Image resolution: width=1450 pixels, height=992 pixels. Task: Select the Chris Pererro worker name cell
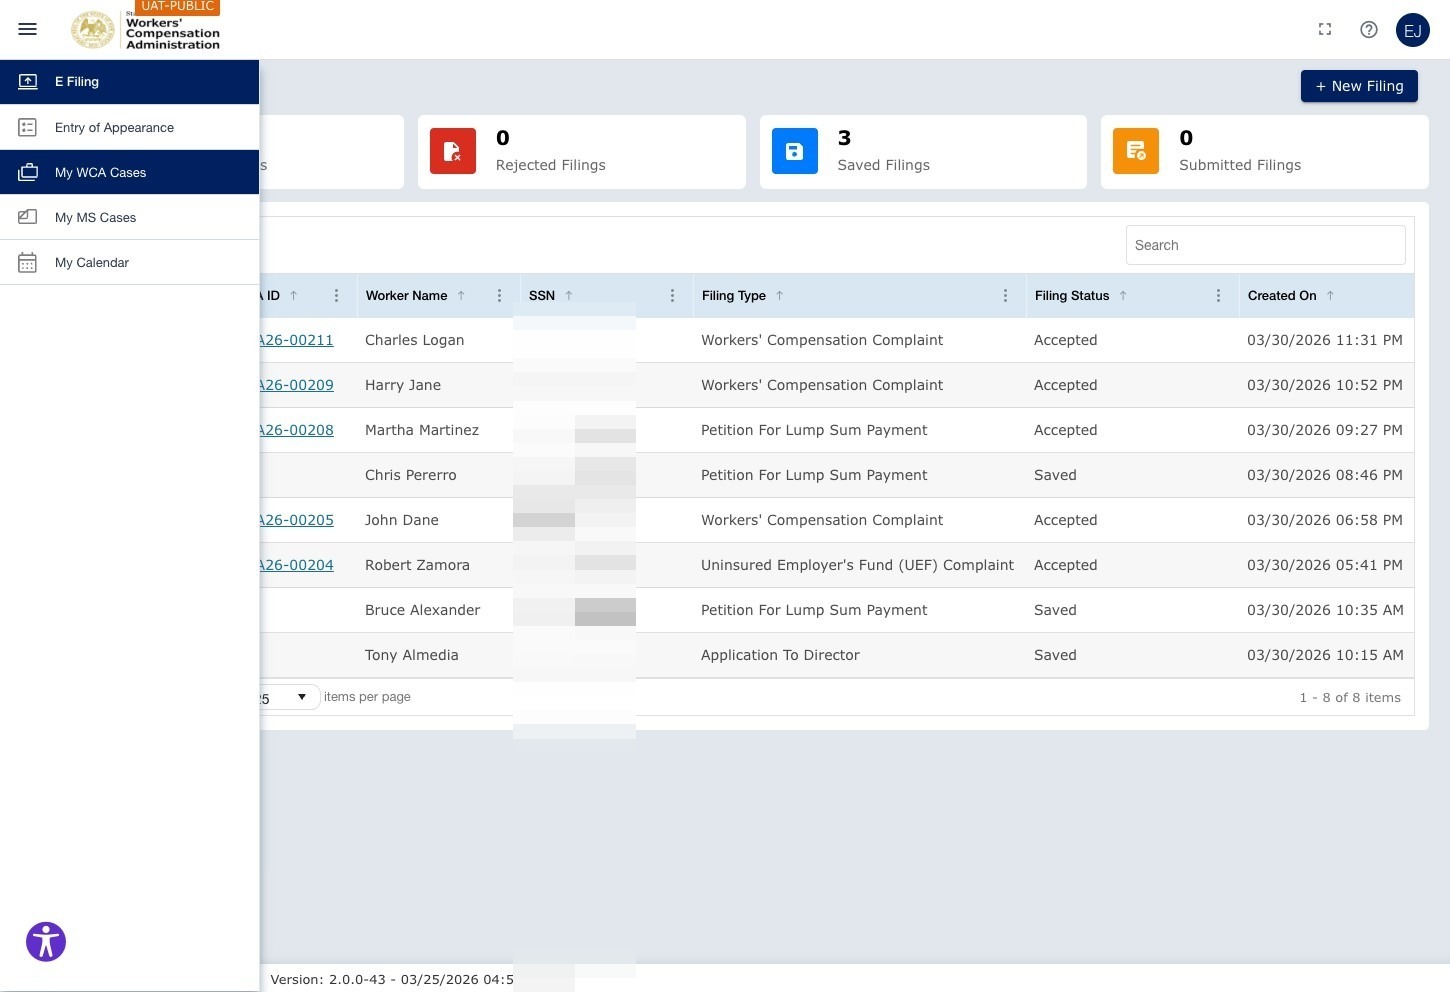coord(411,475)
